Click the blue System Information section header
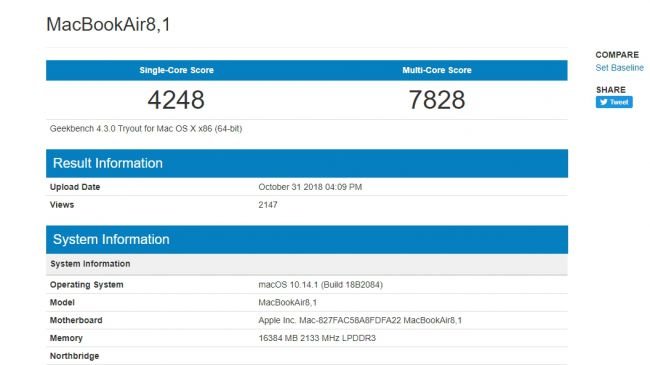Screen dimensions: 650x365 click(x=307, y=240)
